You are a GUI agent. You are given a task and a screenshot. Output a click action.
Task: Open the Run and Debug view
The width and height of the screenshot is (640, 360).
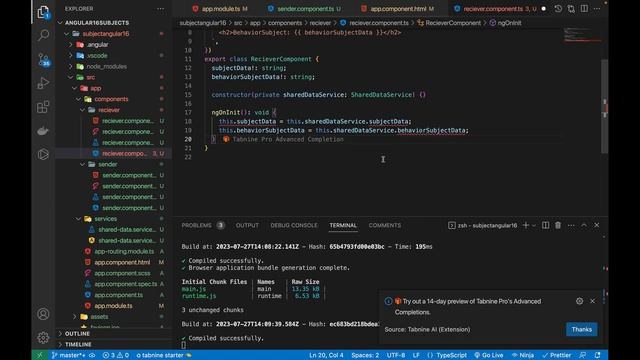(x=43, y=83)
